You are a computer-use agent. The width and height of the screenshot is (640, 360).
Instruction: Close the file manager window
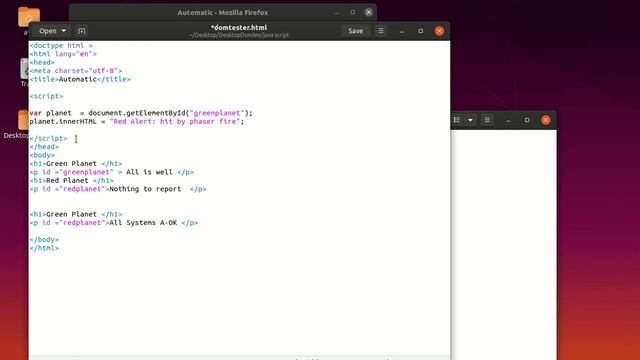coord(546,120)
